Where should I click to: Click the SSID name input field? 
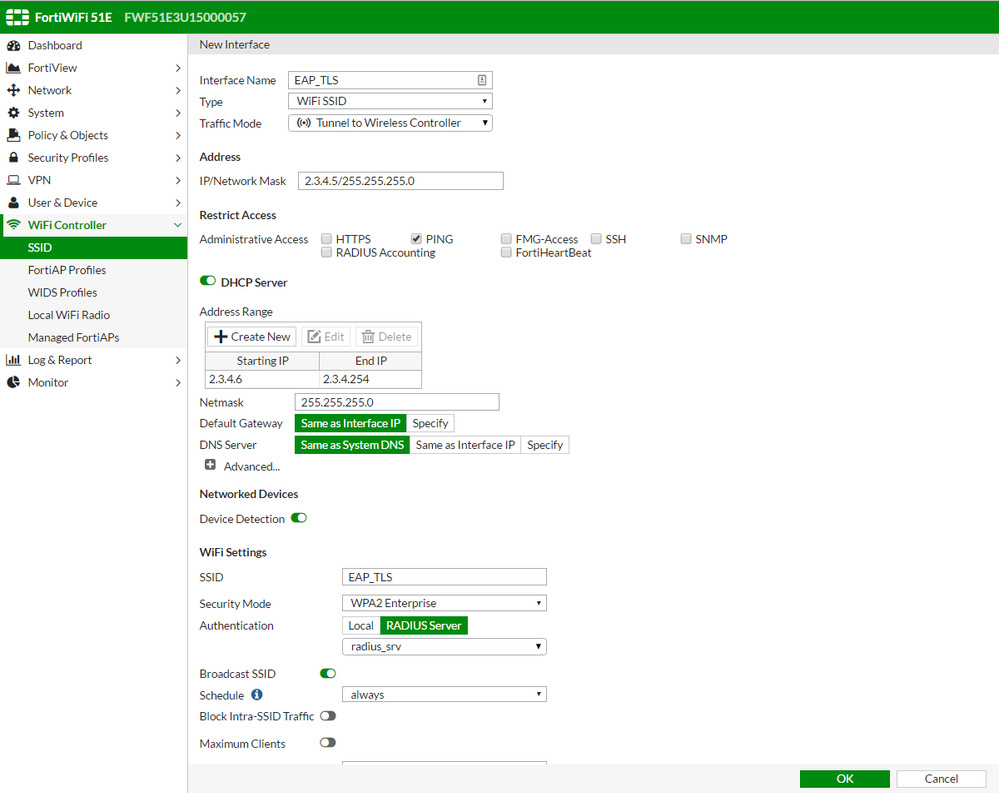444,577
